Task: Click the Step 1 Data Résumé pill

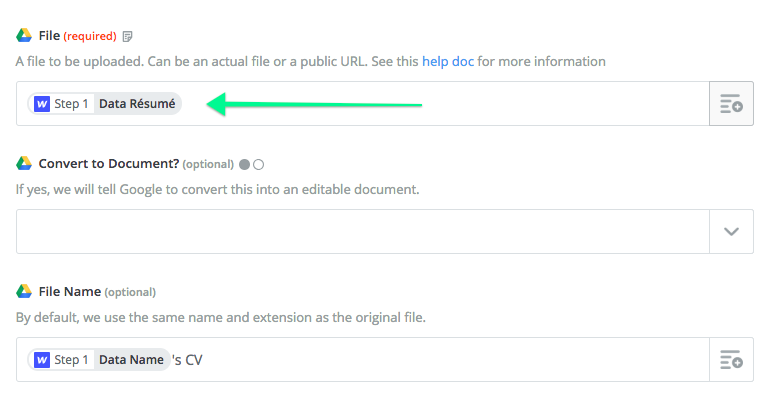Action: coord(105,104)
